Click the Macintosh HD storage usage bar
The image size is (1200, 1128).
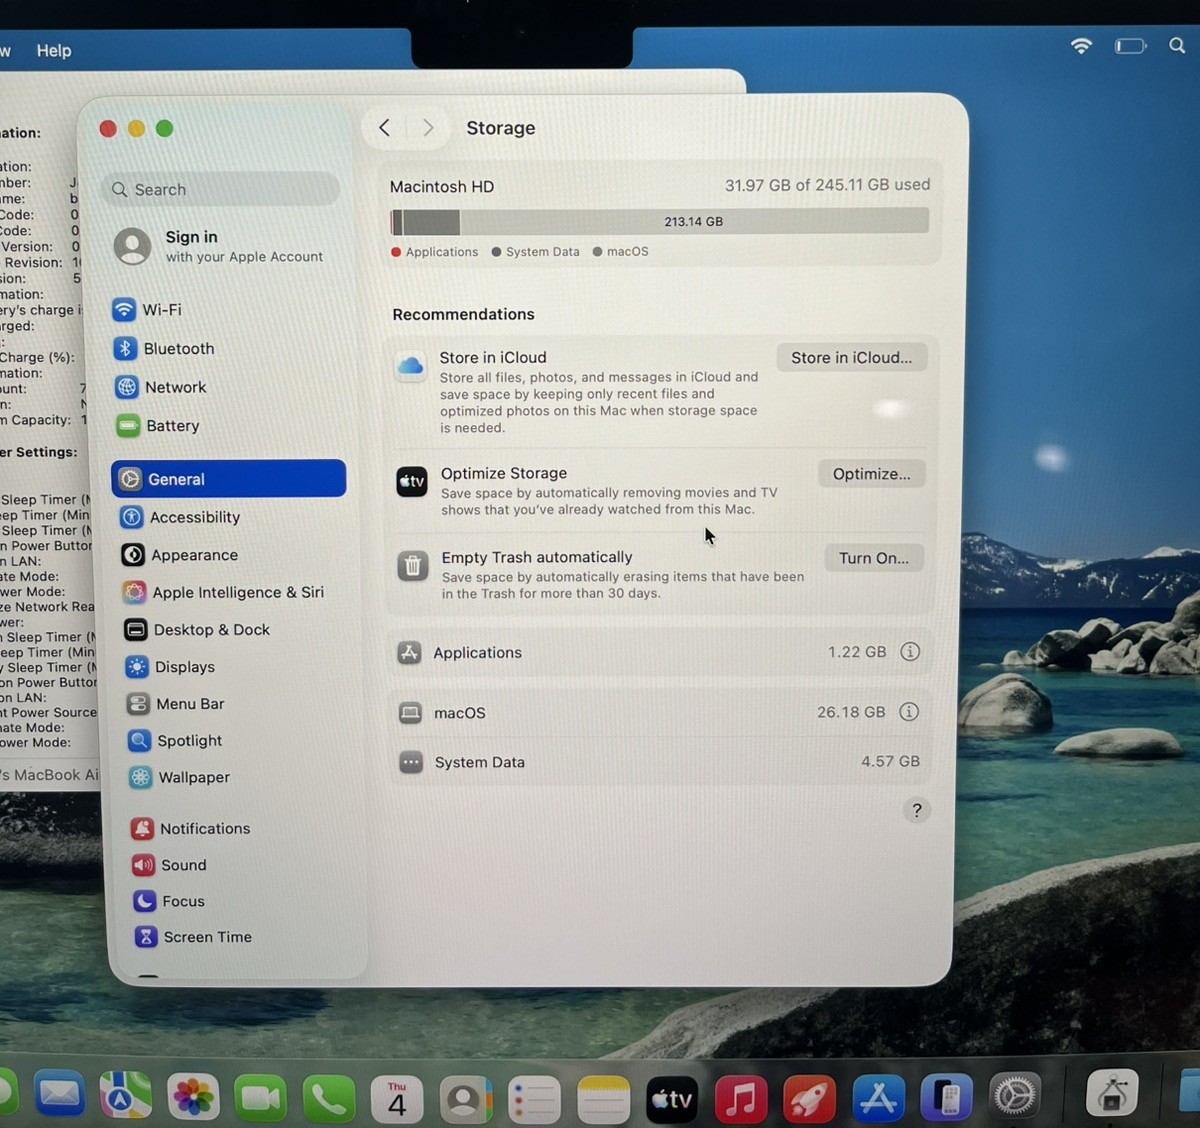pos(660,221)
